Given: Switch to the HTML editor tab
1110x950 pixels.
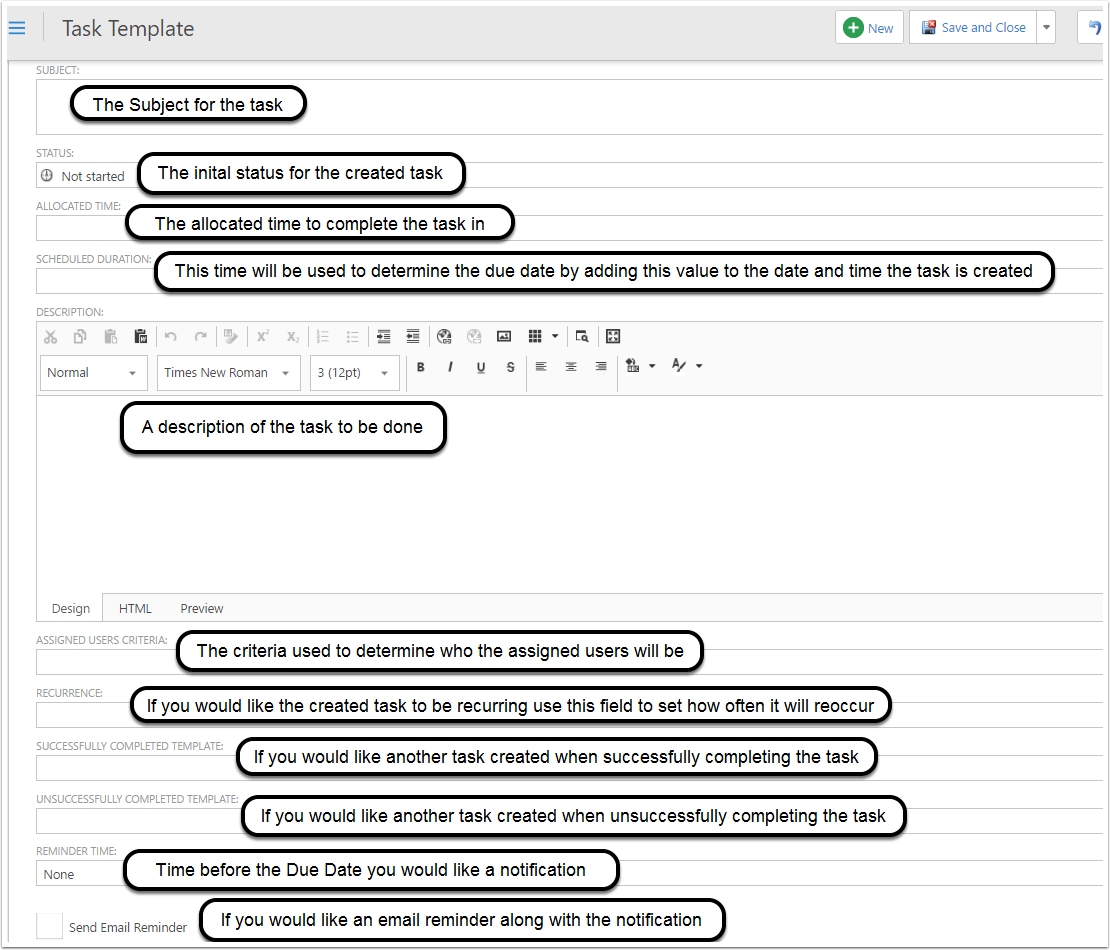Looking at the screenshot, I should (135, 608).
